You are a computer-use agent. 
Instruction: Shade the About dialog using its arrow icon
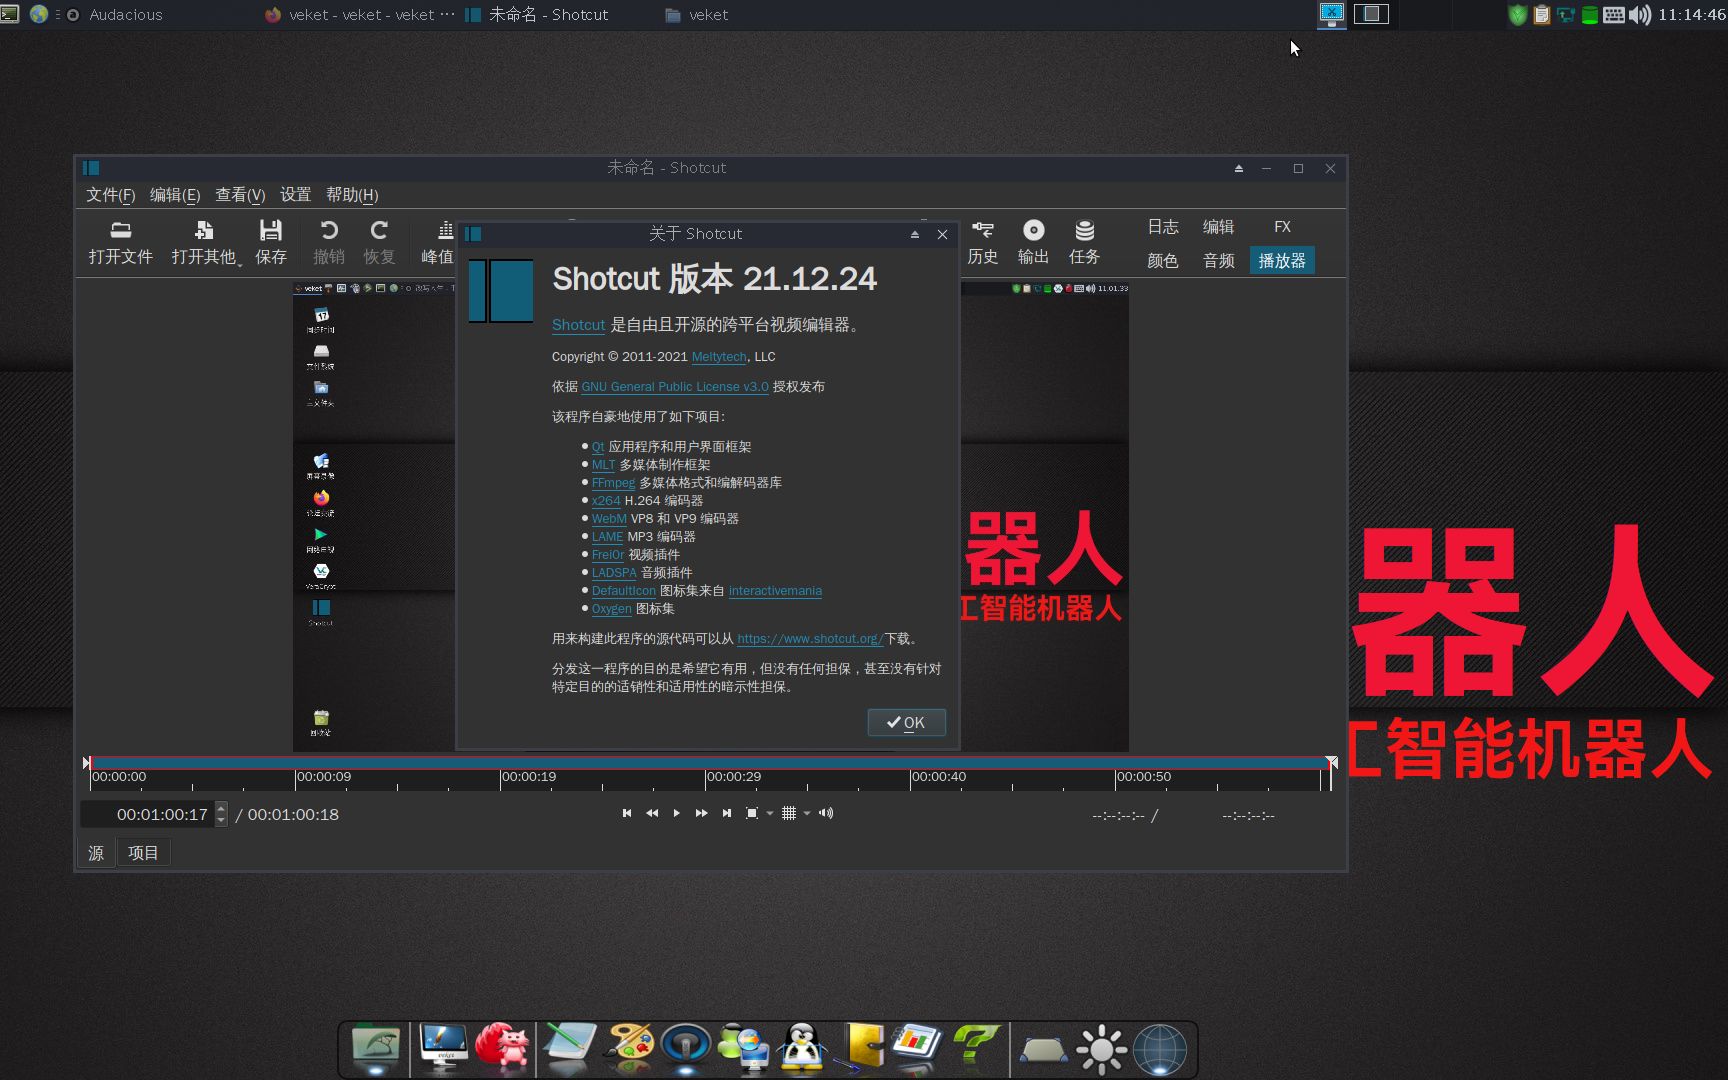point(914,234)
